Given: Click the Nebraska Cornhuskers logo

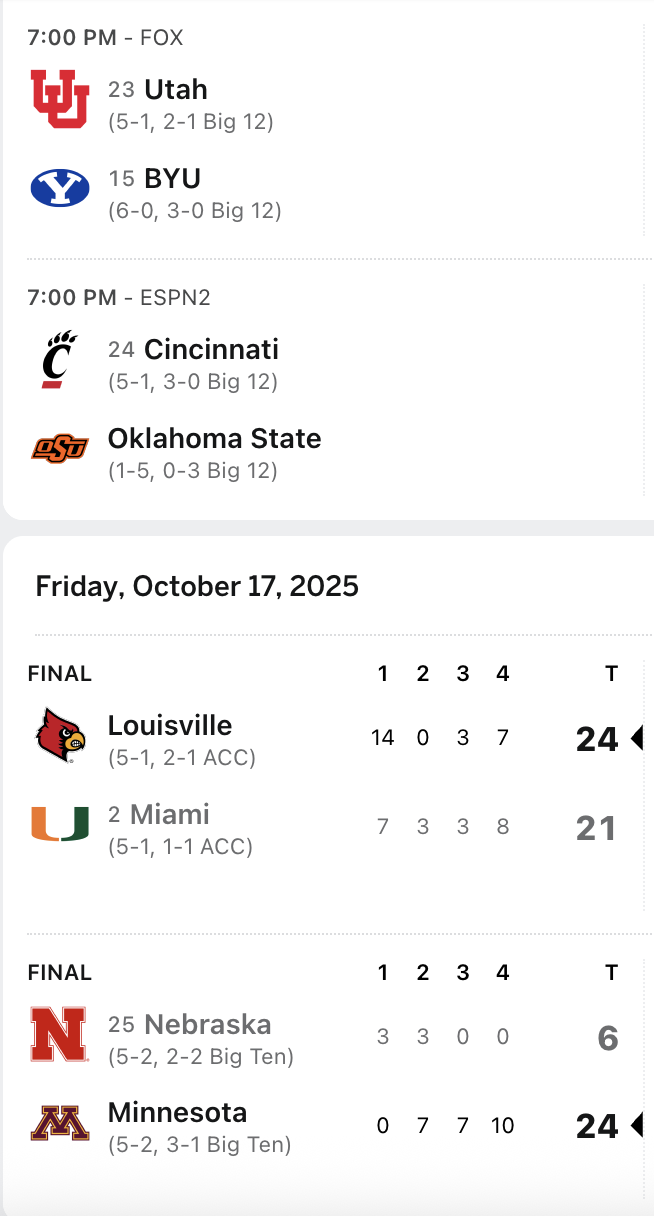Looking at the screenshot, I should (x=60, y=1034).
